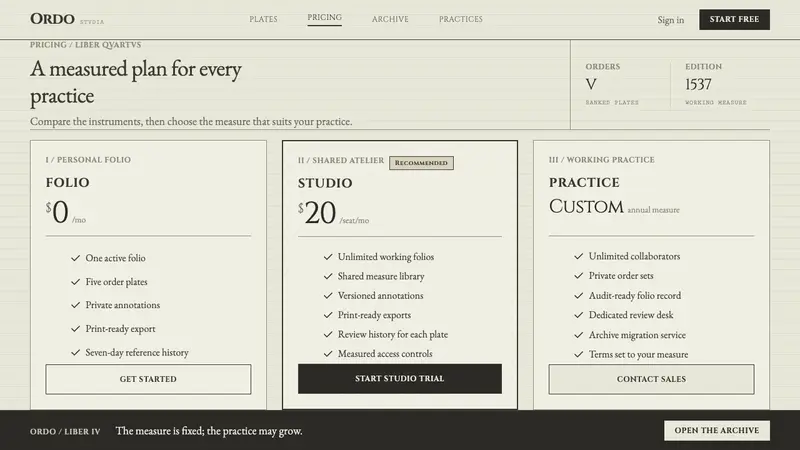Click the 'Private annotations' feature text
Screen dimensions: 800x450
[x=122, y=305]
